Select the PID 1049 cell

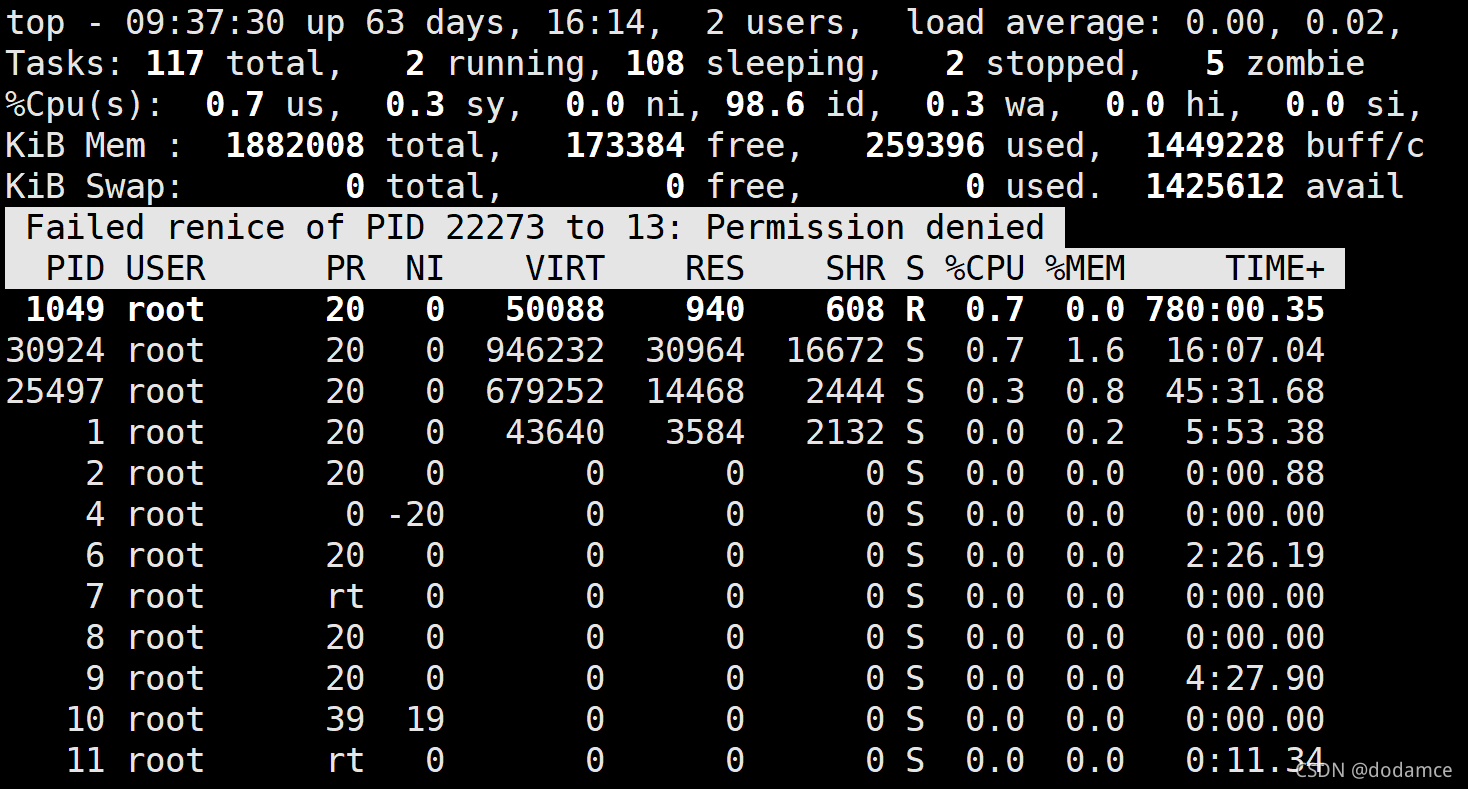click(65, 310)
